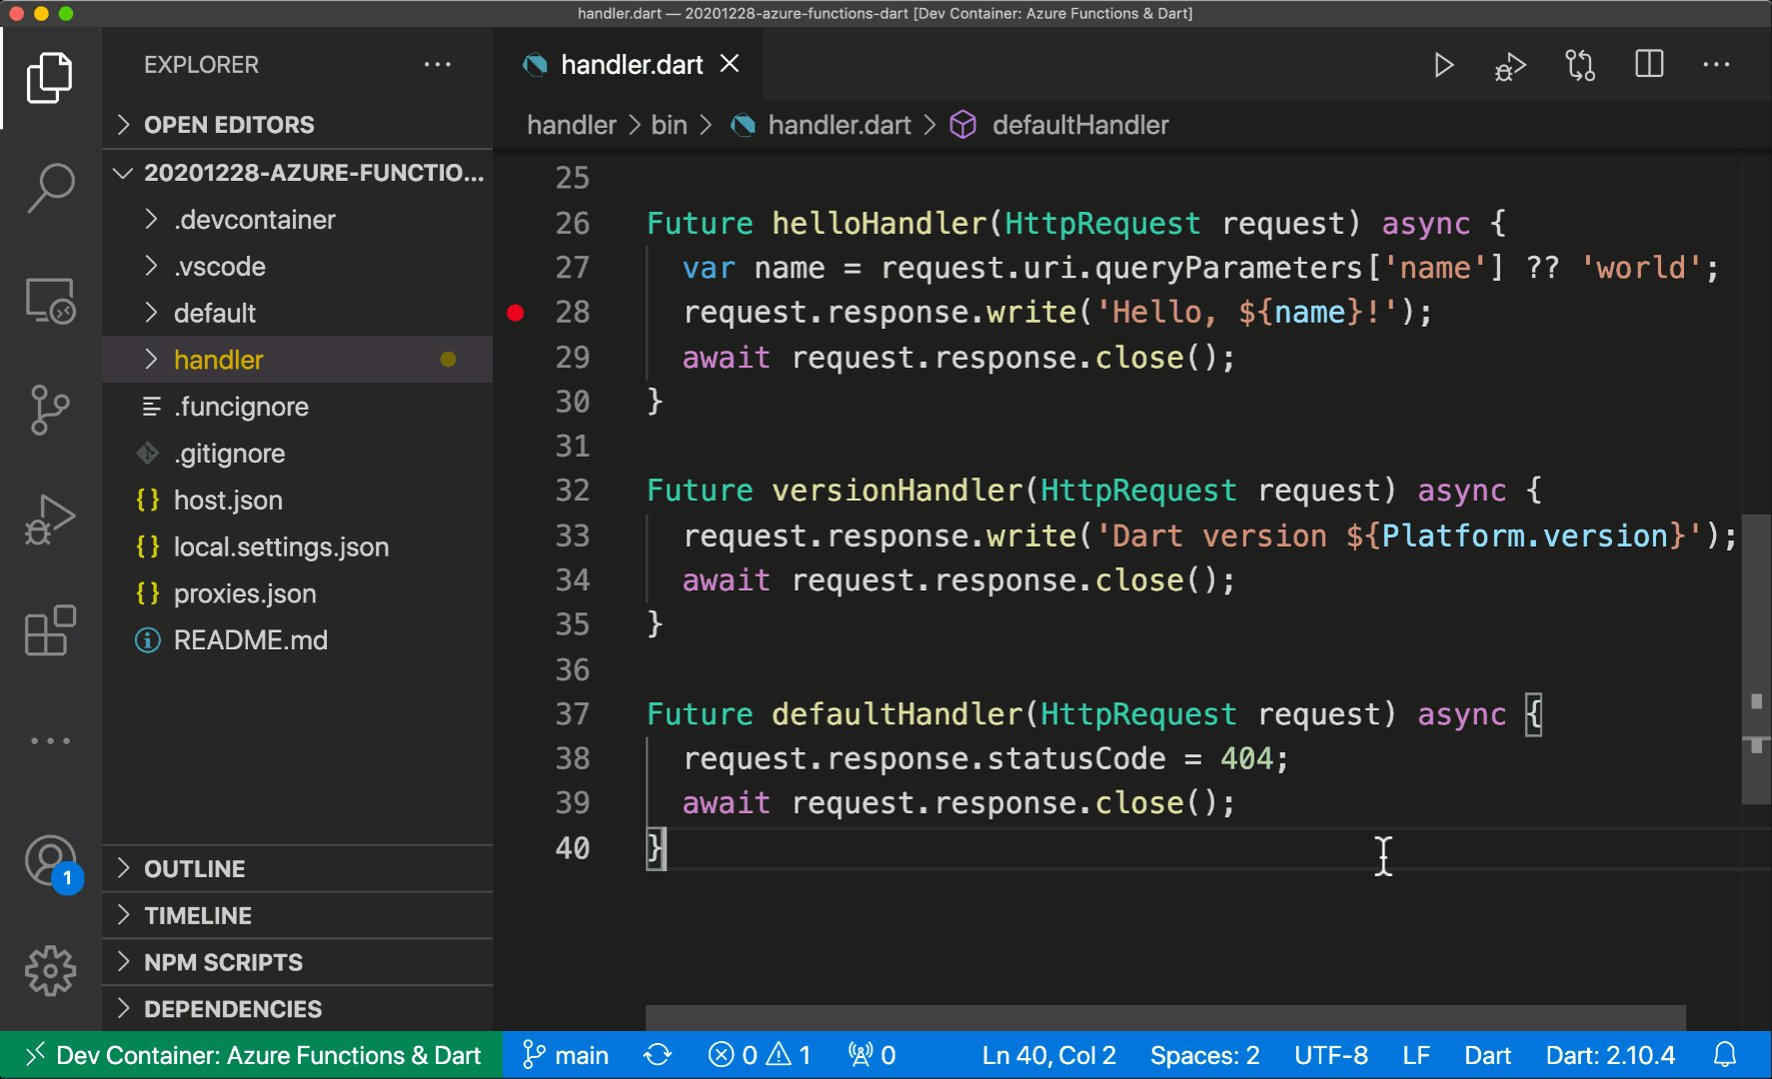The image size is (1772, 1079).
Task: Change file encoding UTF-8
Action: tap(1331, 1055)
